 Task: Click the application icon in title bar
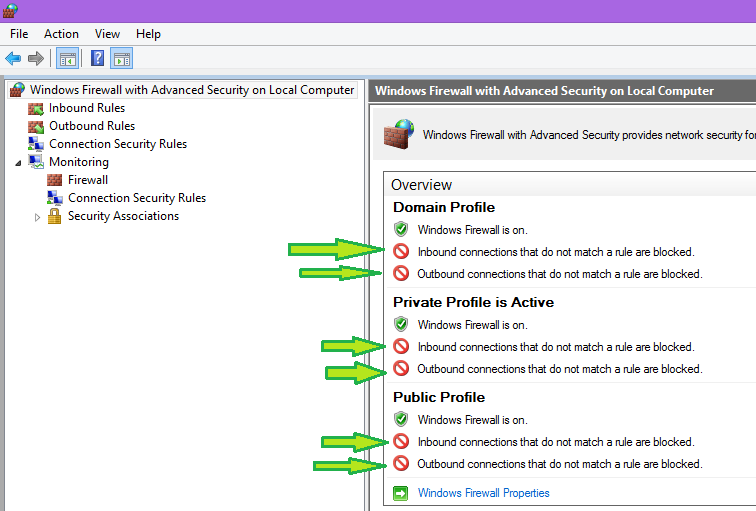10,11
